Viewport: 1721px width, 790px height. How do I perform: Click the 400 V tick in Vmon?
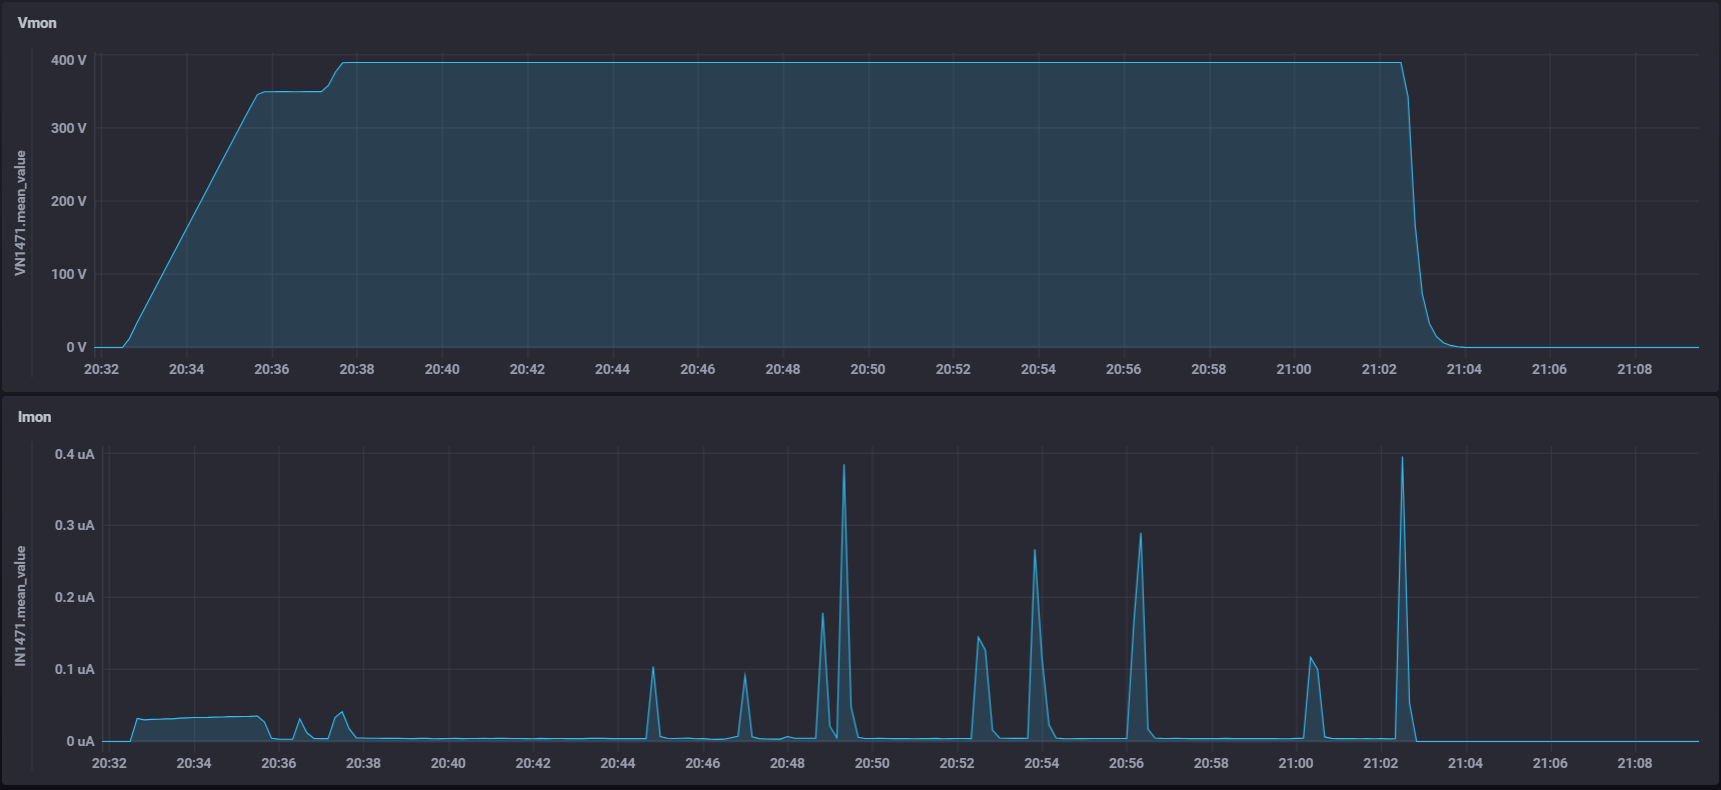tap(69, 60)
